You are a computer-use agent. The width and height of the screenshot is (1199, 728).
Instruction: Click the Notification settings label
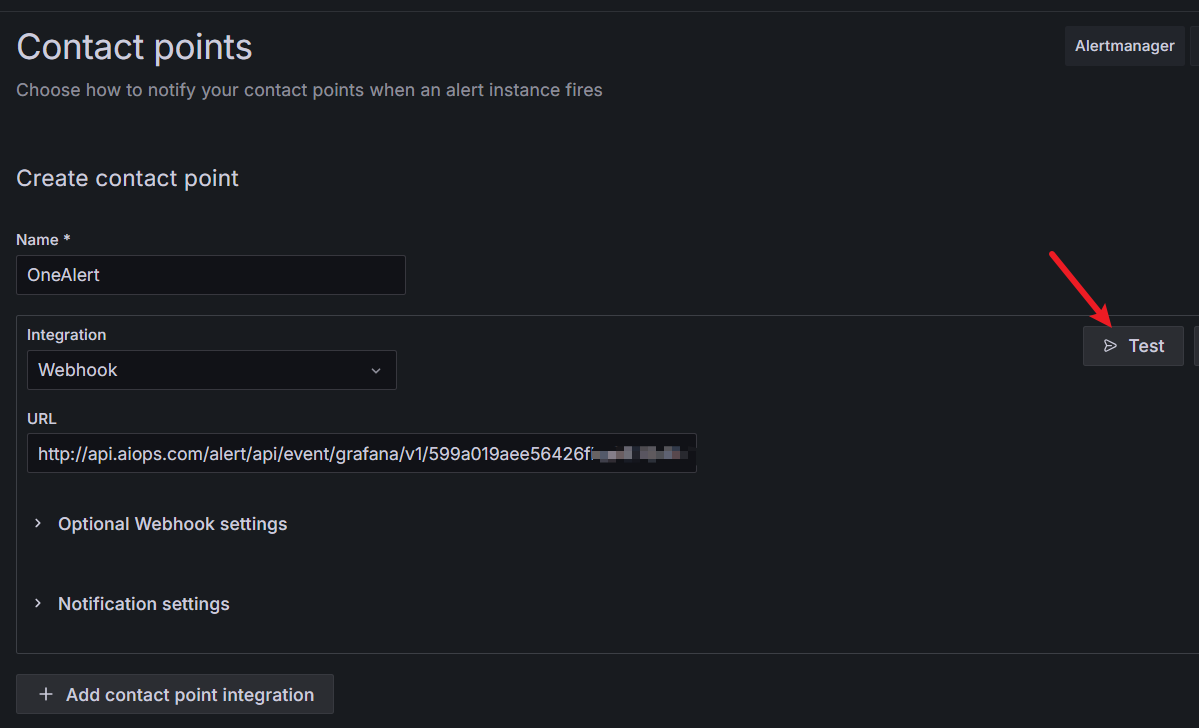pos(144,604)
